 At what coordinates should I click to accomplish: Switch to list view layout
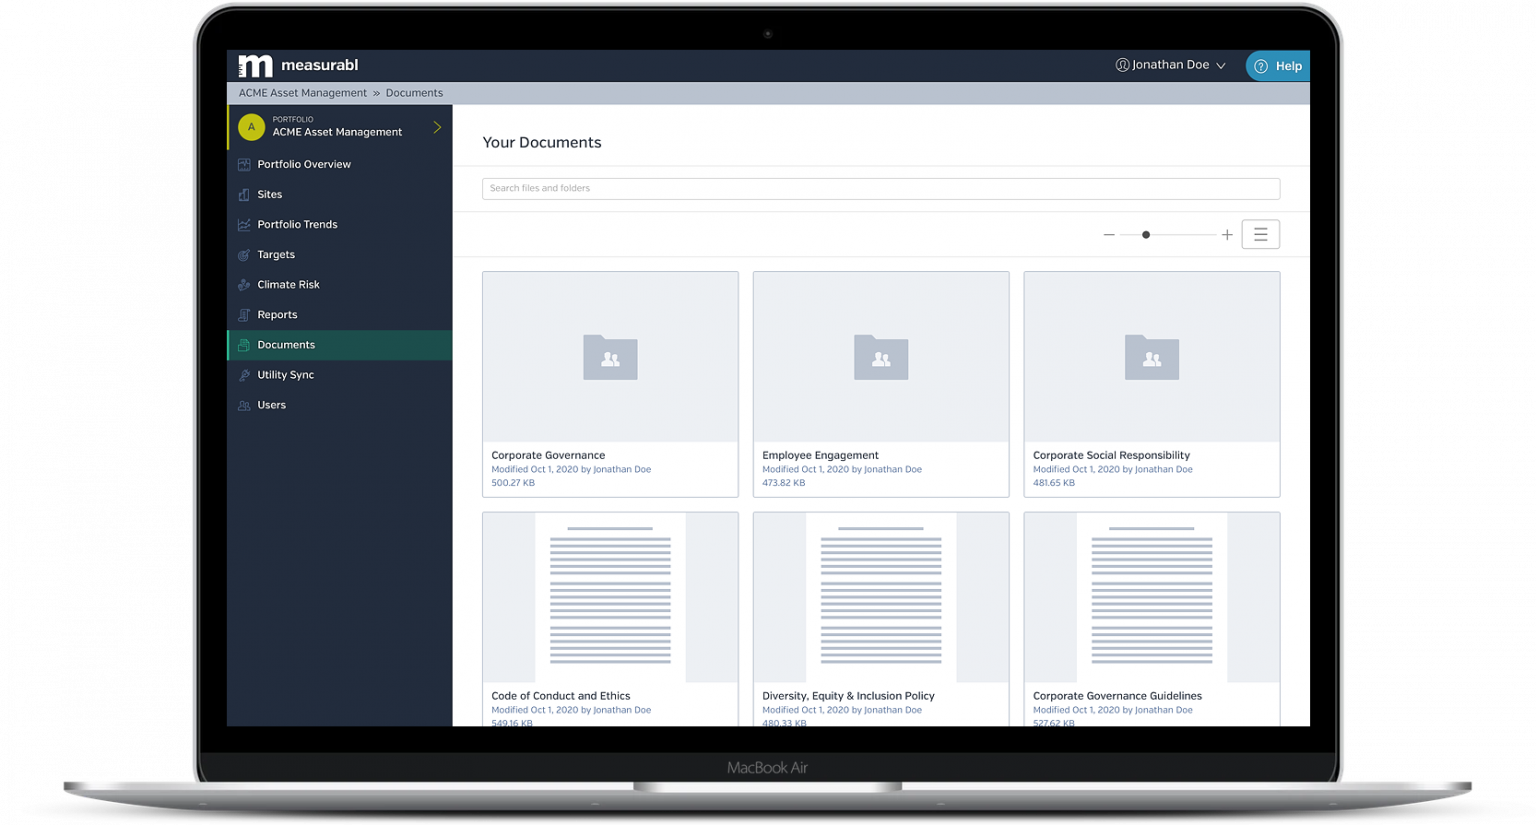click(1260, 233)
